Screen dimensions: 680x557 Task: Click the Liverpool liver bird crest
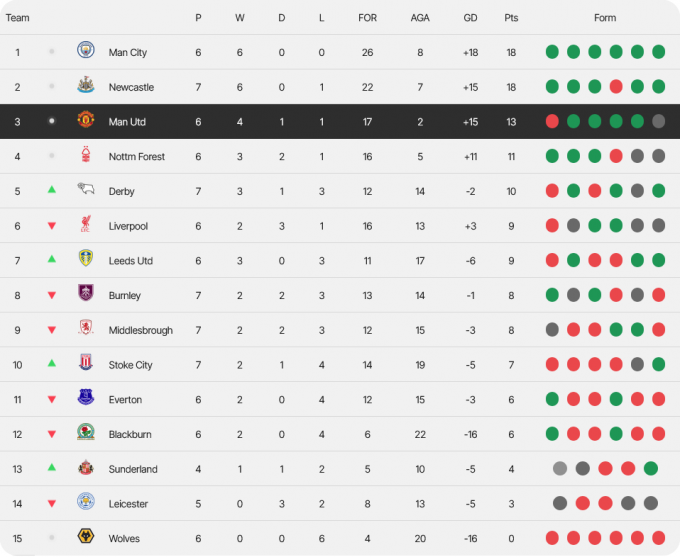click(x=86, y=224)
